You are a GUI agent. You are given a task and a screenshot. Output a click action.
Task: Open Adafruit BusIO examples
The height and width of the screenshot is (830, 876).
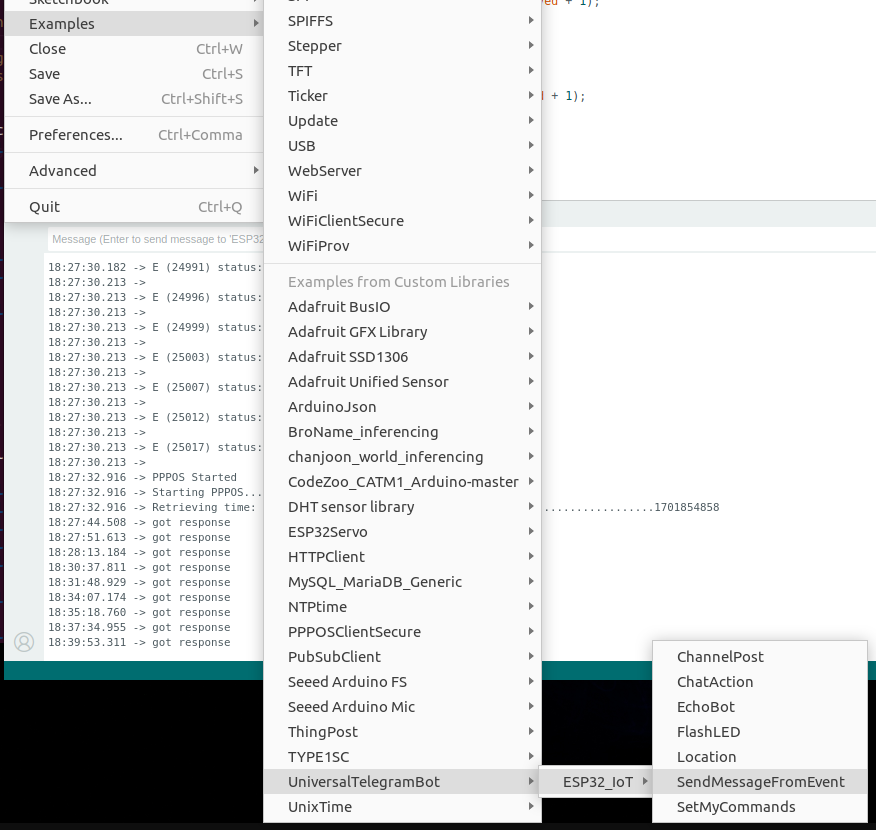click(x=402, y=307)
